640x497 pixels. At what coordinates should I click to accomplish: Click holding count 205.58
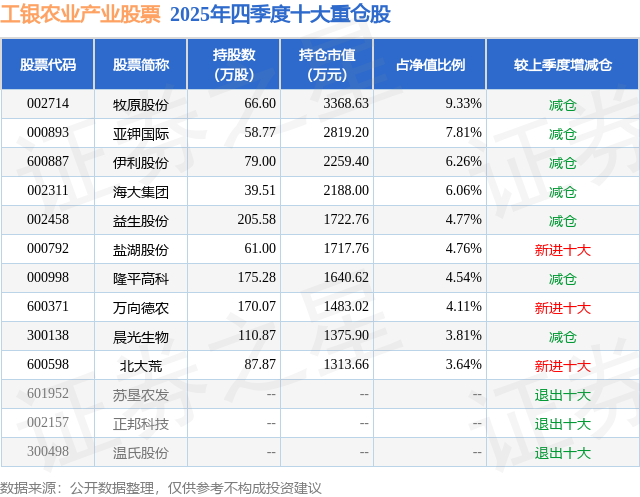(x=257, y=220)
